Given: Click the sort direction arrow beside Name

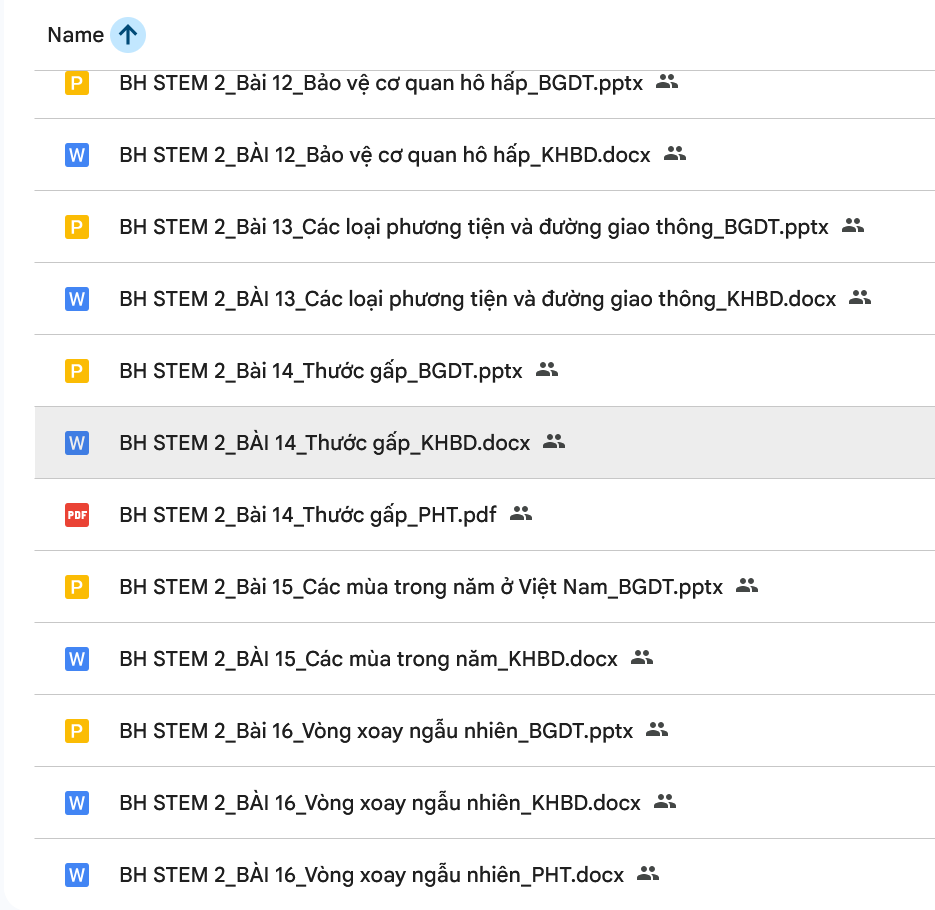Looking at the screenshot, I should point(128,35).
